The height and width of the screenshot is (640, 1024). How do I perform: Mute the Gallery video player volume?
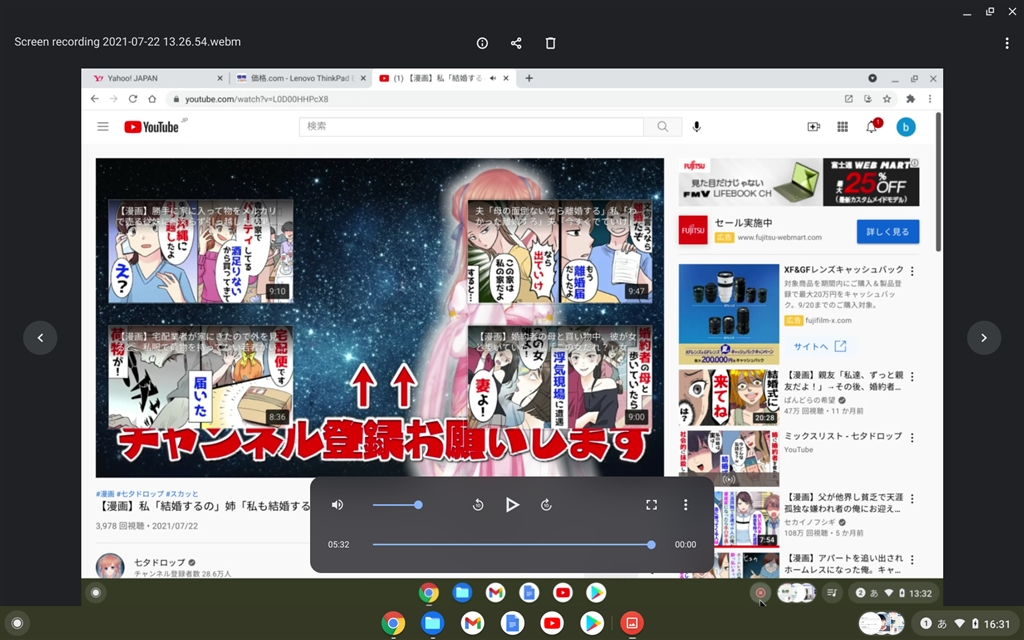coord(337,505)
